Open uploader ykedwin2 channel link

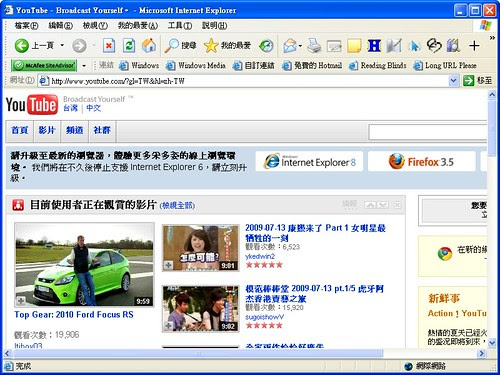[x=260, y=256]
